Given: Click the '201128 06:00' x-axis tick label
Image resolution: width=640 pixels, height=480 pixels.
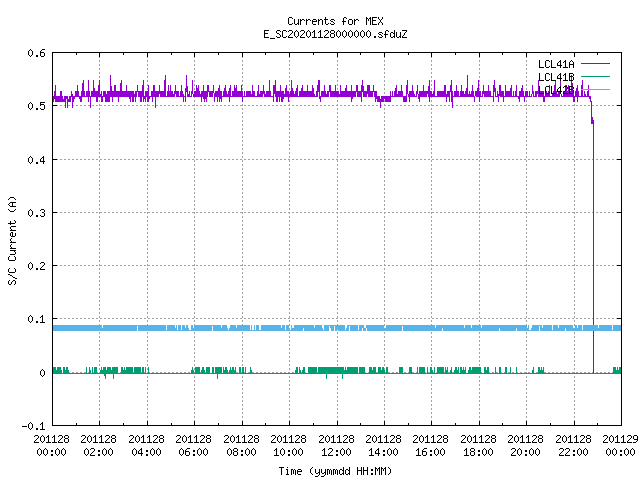Looking at the screenshot, I should [x=194, y=446].
